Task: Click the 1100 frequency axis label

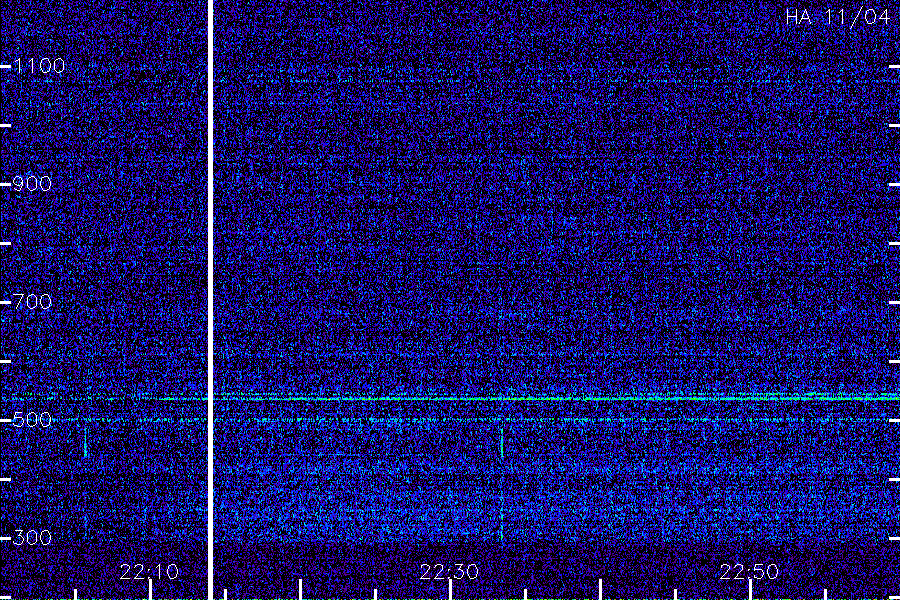Action: (39, 66)
